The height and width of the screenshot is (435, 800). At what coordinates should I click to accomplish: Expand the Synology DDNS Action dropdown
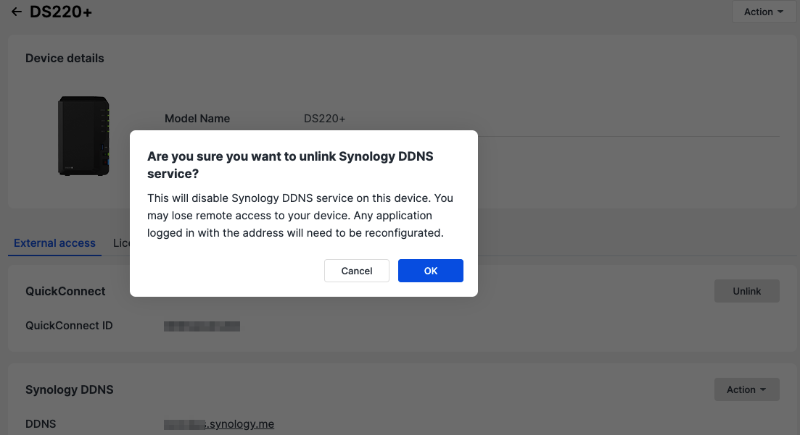pos(746,390)
